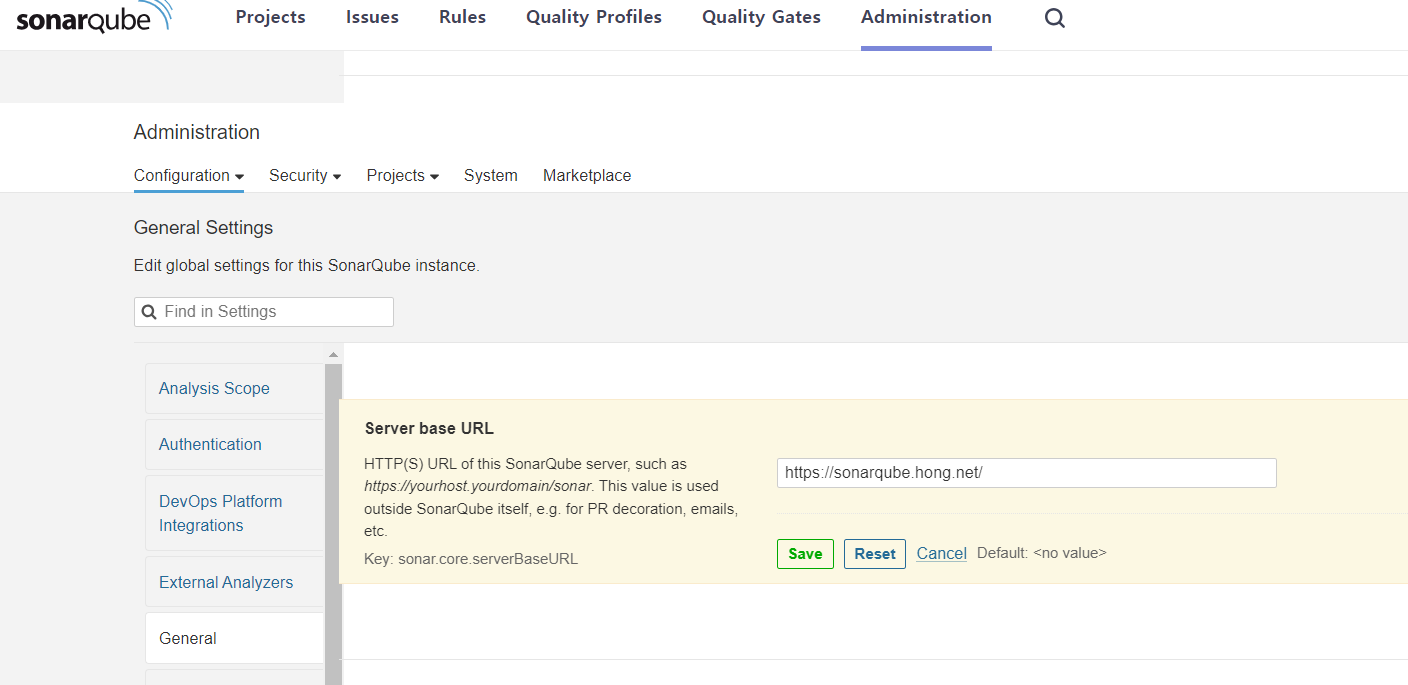The width and height of the screenshot is (1408, 685).
Task: Open DevOps Platform Integrations settings
Action: 235,513
